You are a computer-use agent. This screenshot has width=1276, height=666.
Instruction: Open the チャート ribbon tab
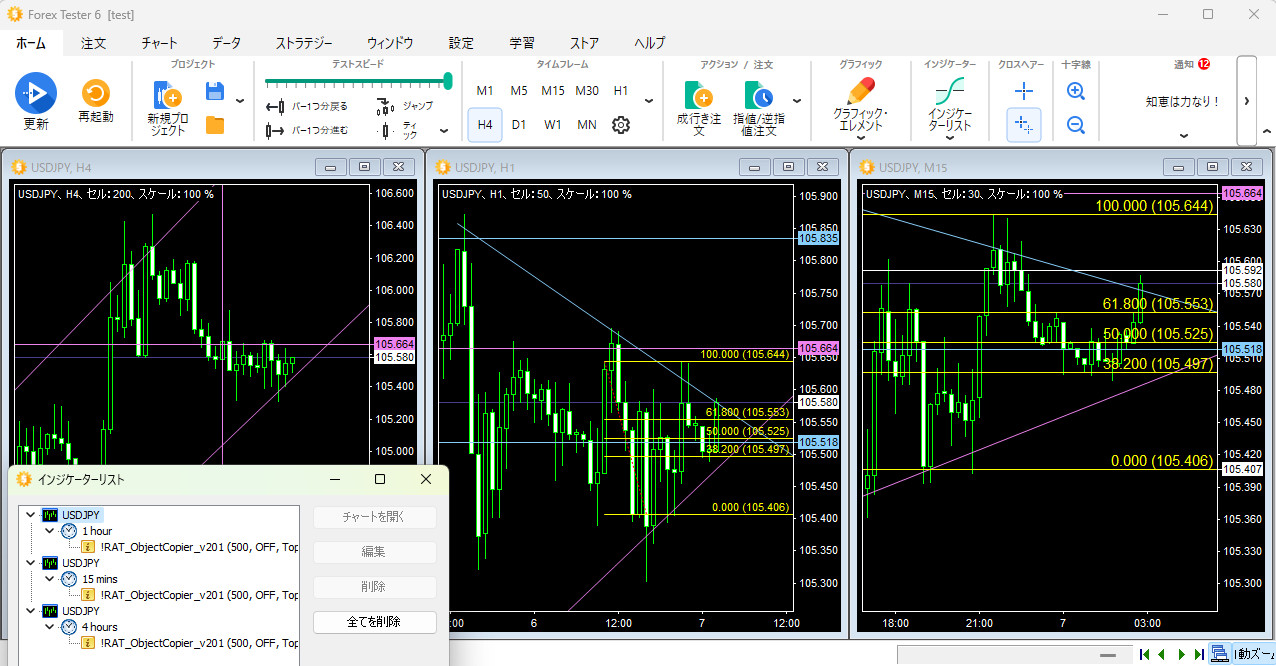(x=159, y=43)
